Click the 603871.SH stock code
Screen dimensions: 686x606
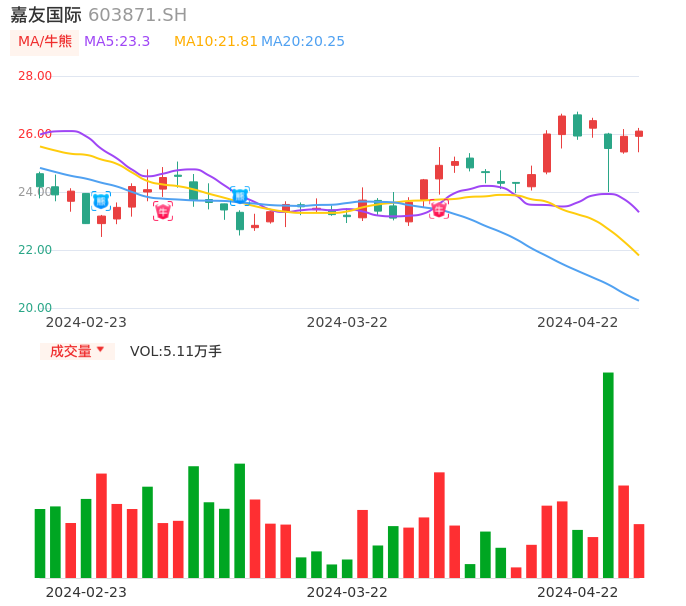click(x=137, y=15)
